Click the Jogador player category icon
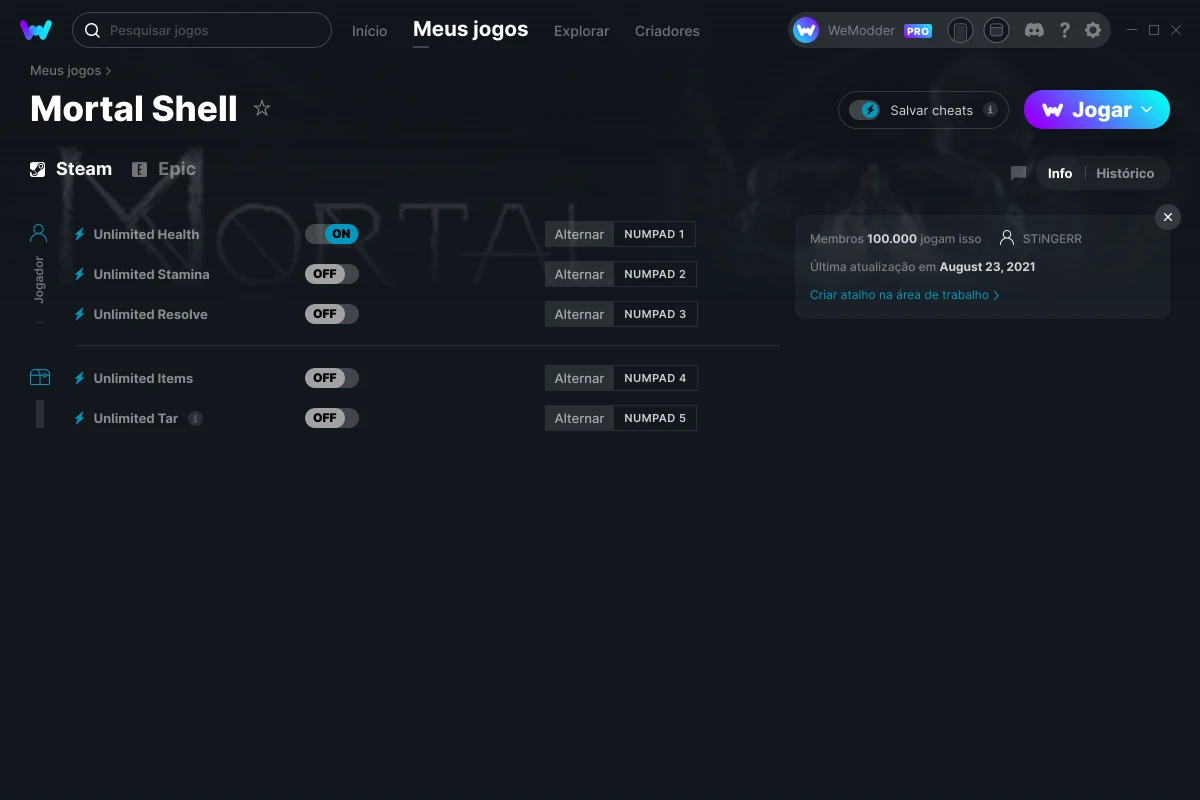Screen dimensions: 1200x800 [x=39, y=234]
